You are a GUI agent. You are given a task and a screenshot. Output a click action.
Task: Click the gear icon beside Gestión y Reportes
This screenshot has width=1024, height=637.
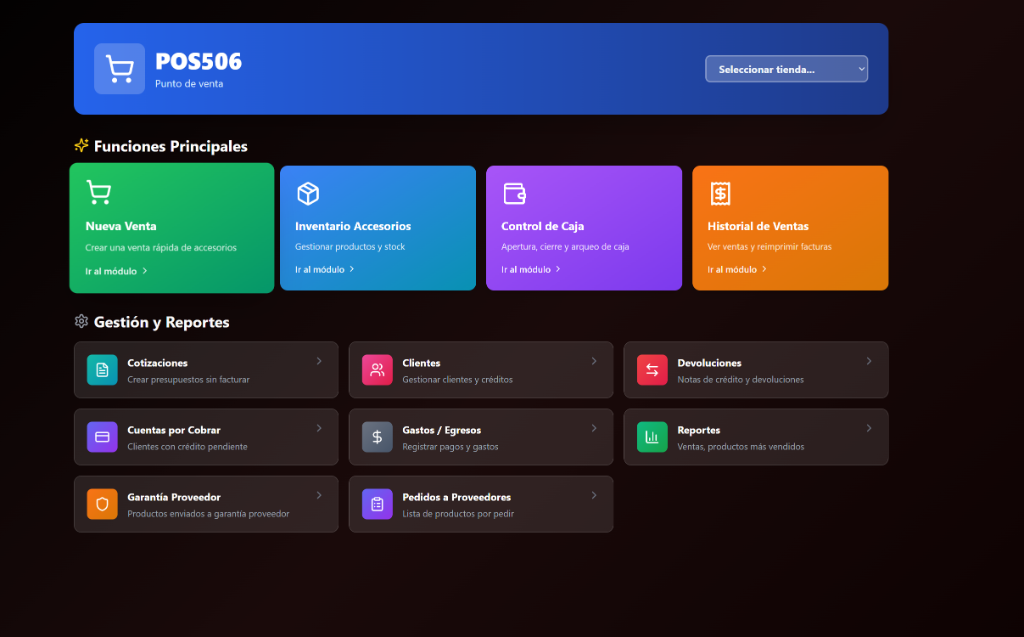(x=81, y=321)
